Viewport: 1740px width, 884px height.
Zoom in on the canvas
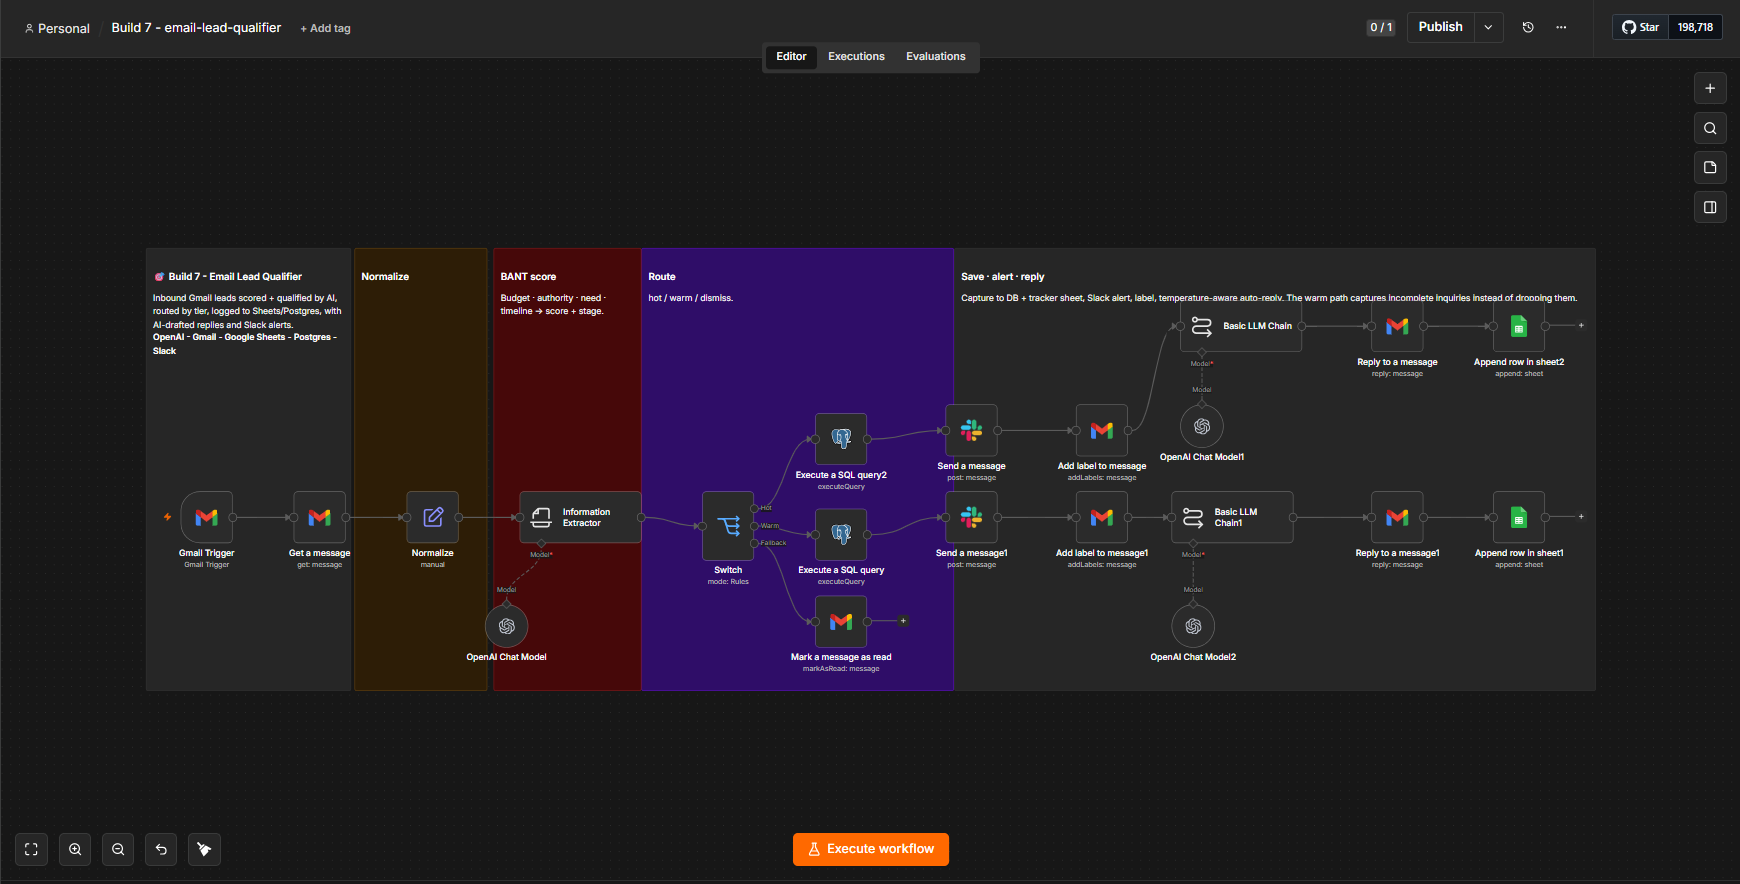(75, 849)
